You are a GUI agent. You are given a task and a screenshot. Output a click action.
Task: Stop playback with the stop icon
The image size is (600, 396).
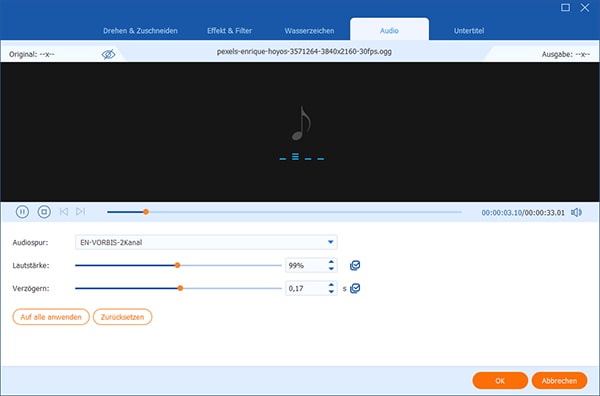click(44, 212)
